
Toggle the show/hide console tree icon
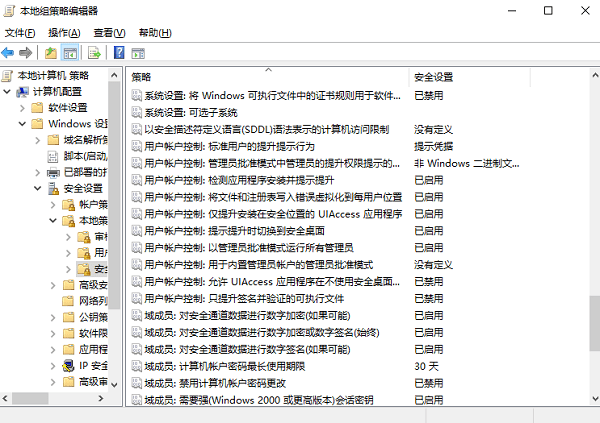coord(70,53)
